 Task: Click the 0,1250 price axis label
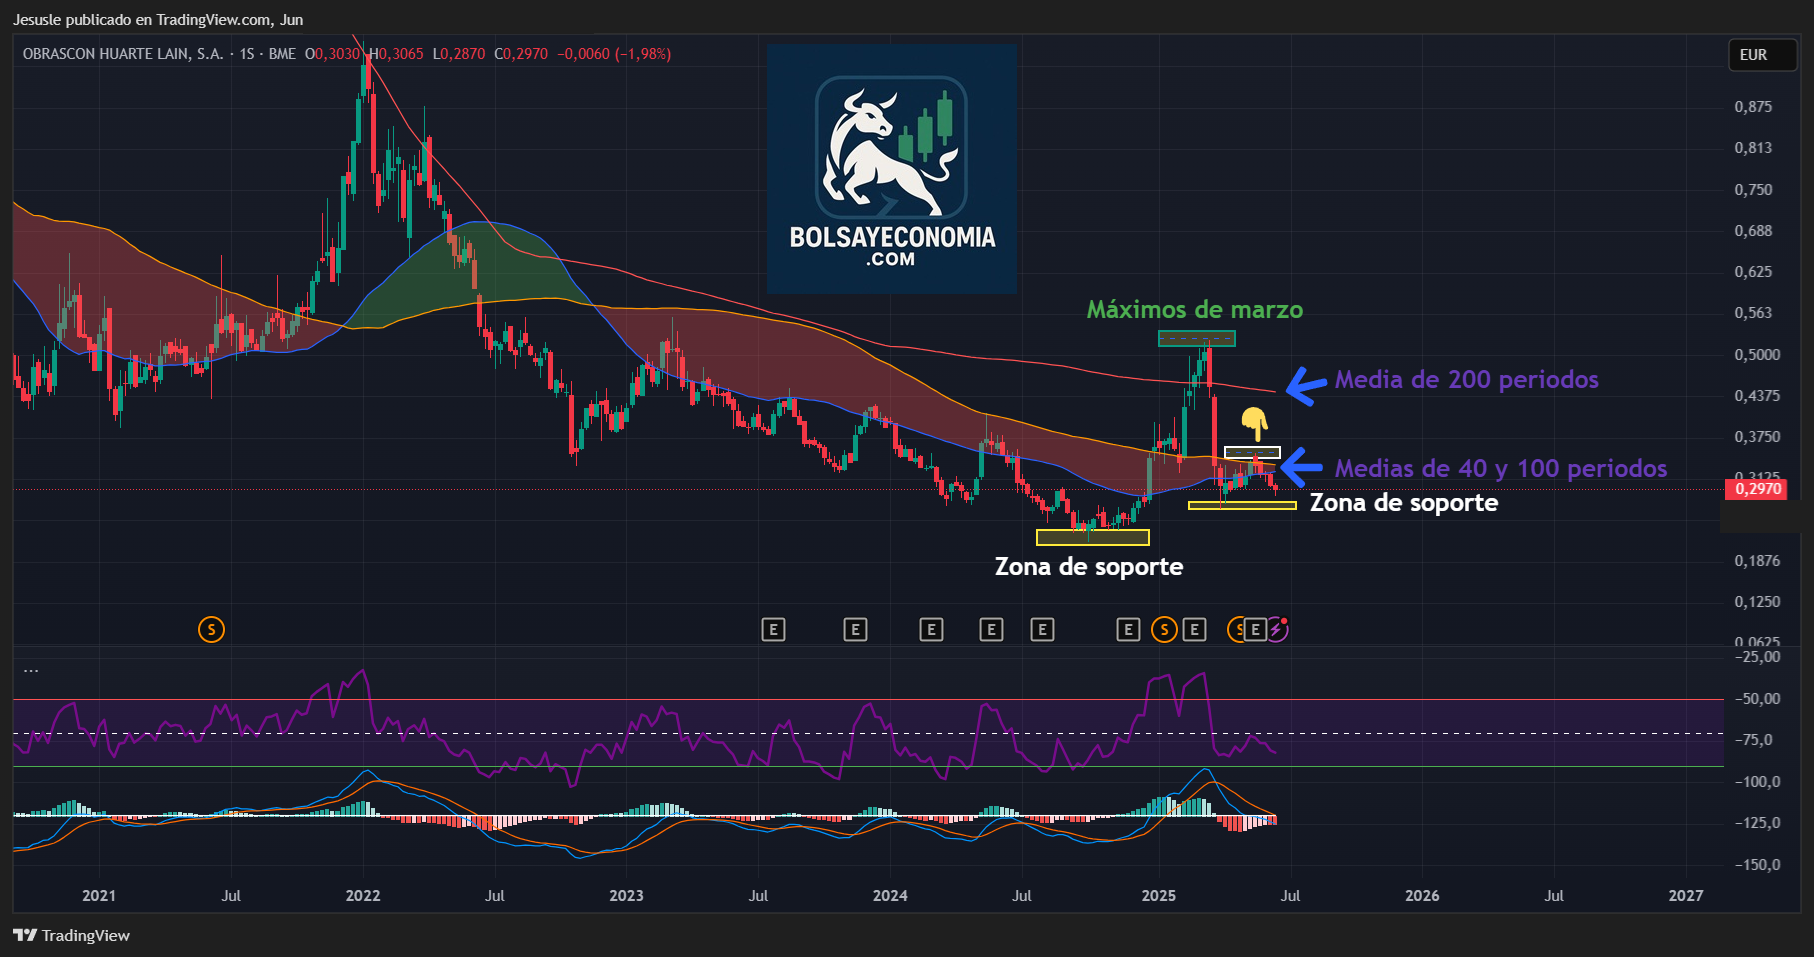[1757, 601]
